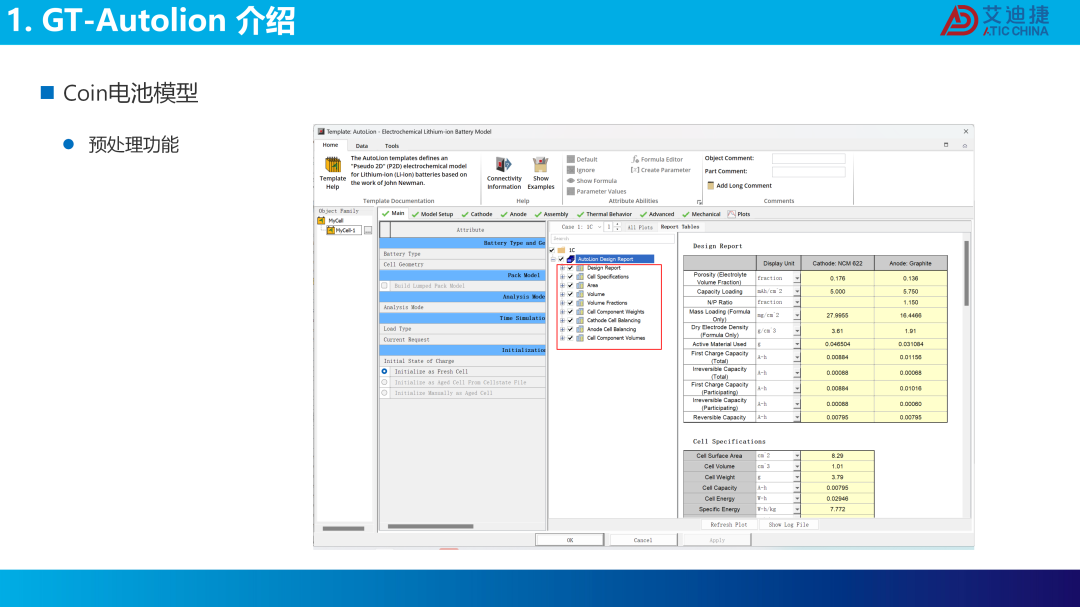Uncheck the 1C case checkbox

click(x=552, y=250)
